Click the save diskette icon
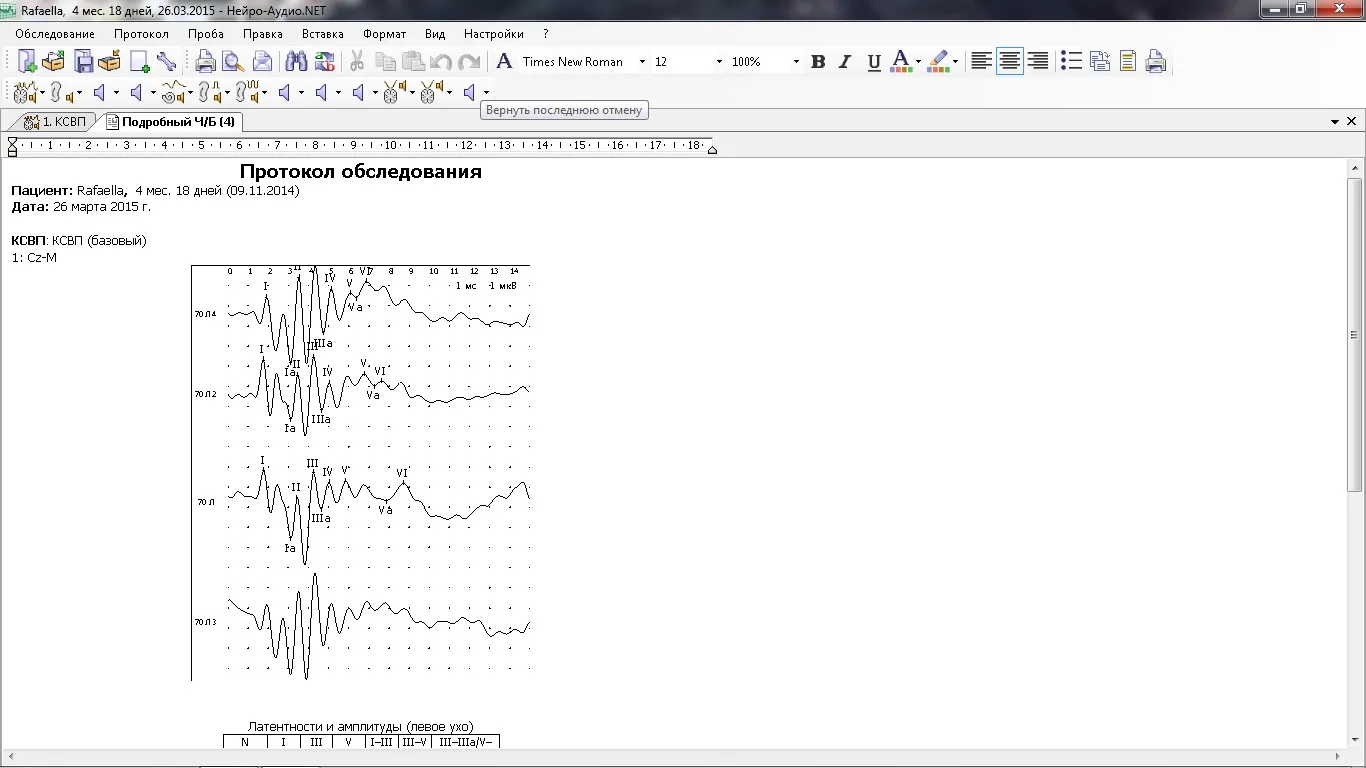The height and width of the screenshot is (768, 1366). [x=84, y=62]
